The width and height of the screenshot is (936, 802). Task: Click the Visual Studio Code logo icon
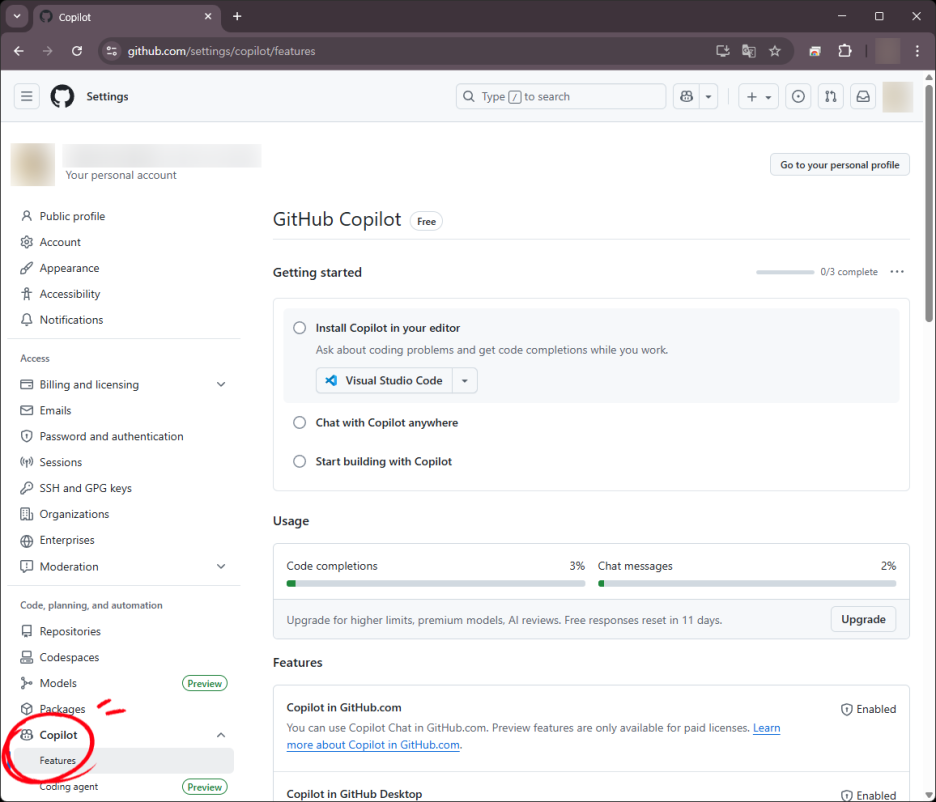[331, 380]
